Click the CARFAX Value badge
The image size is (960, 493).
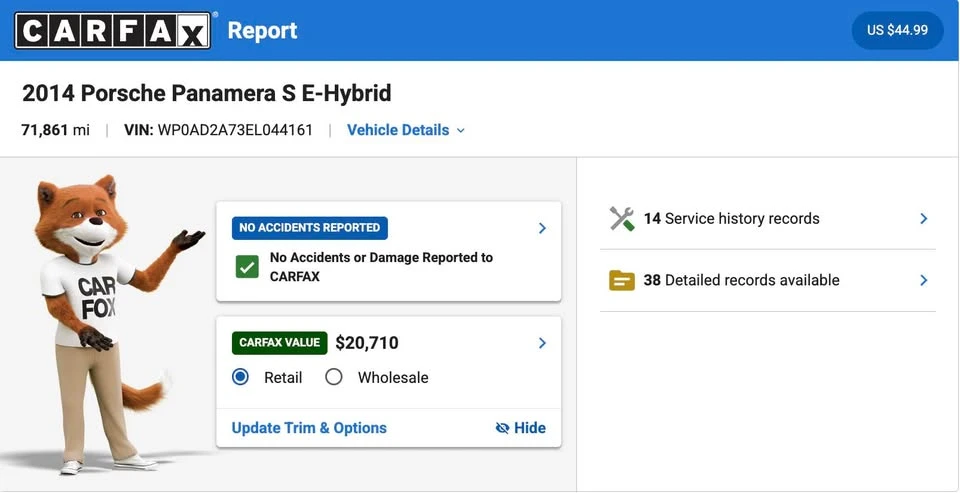tap(280, 343)
